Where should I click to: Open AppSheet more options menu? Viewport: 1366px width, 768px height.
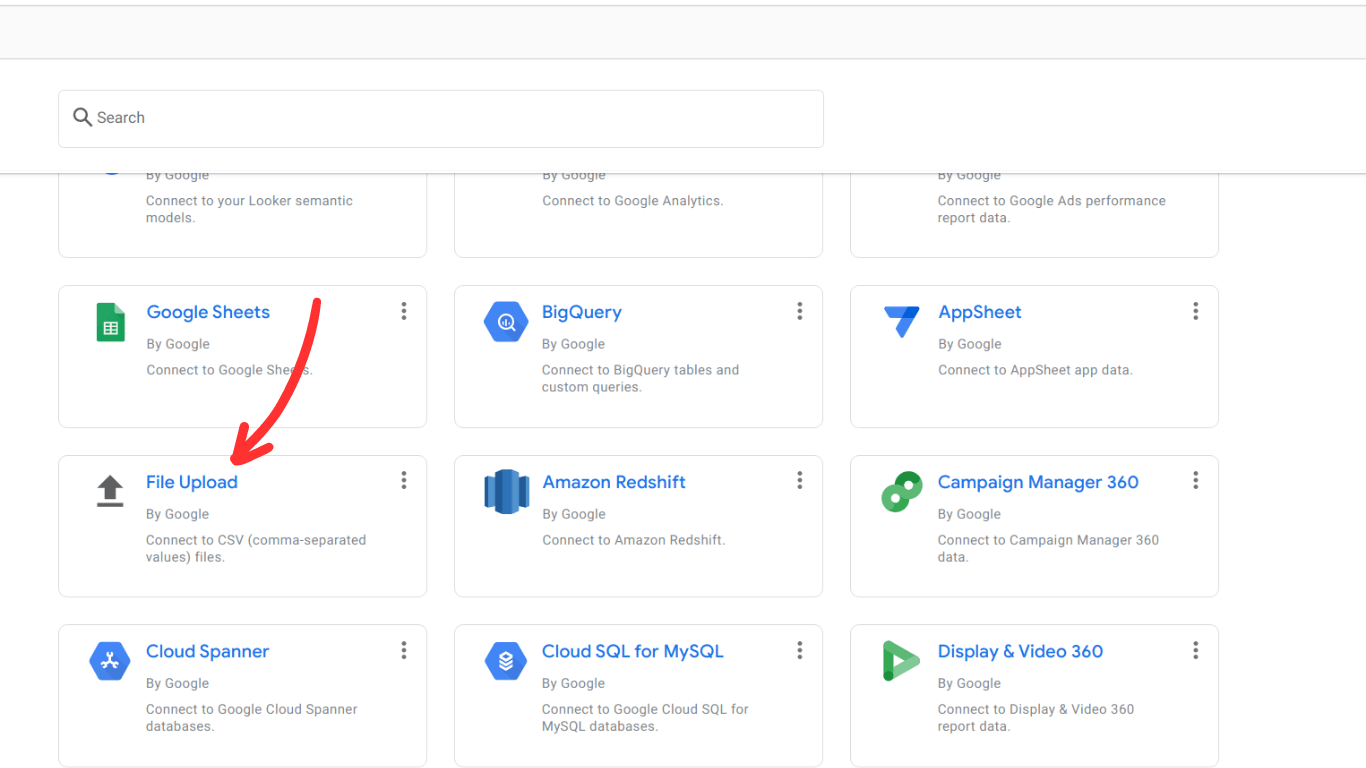click(1196, 311)
